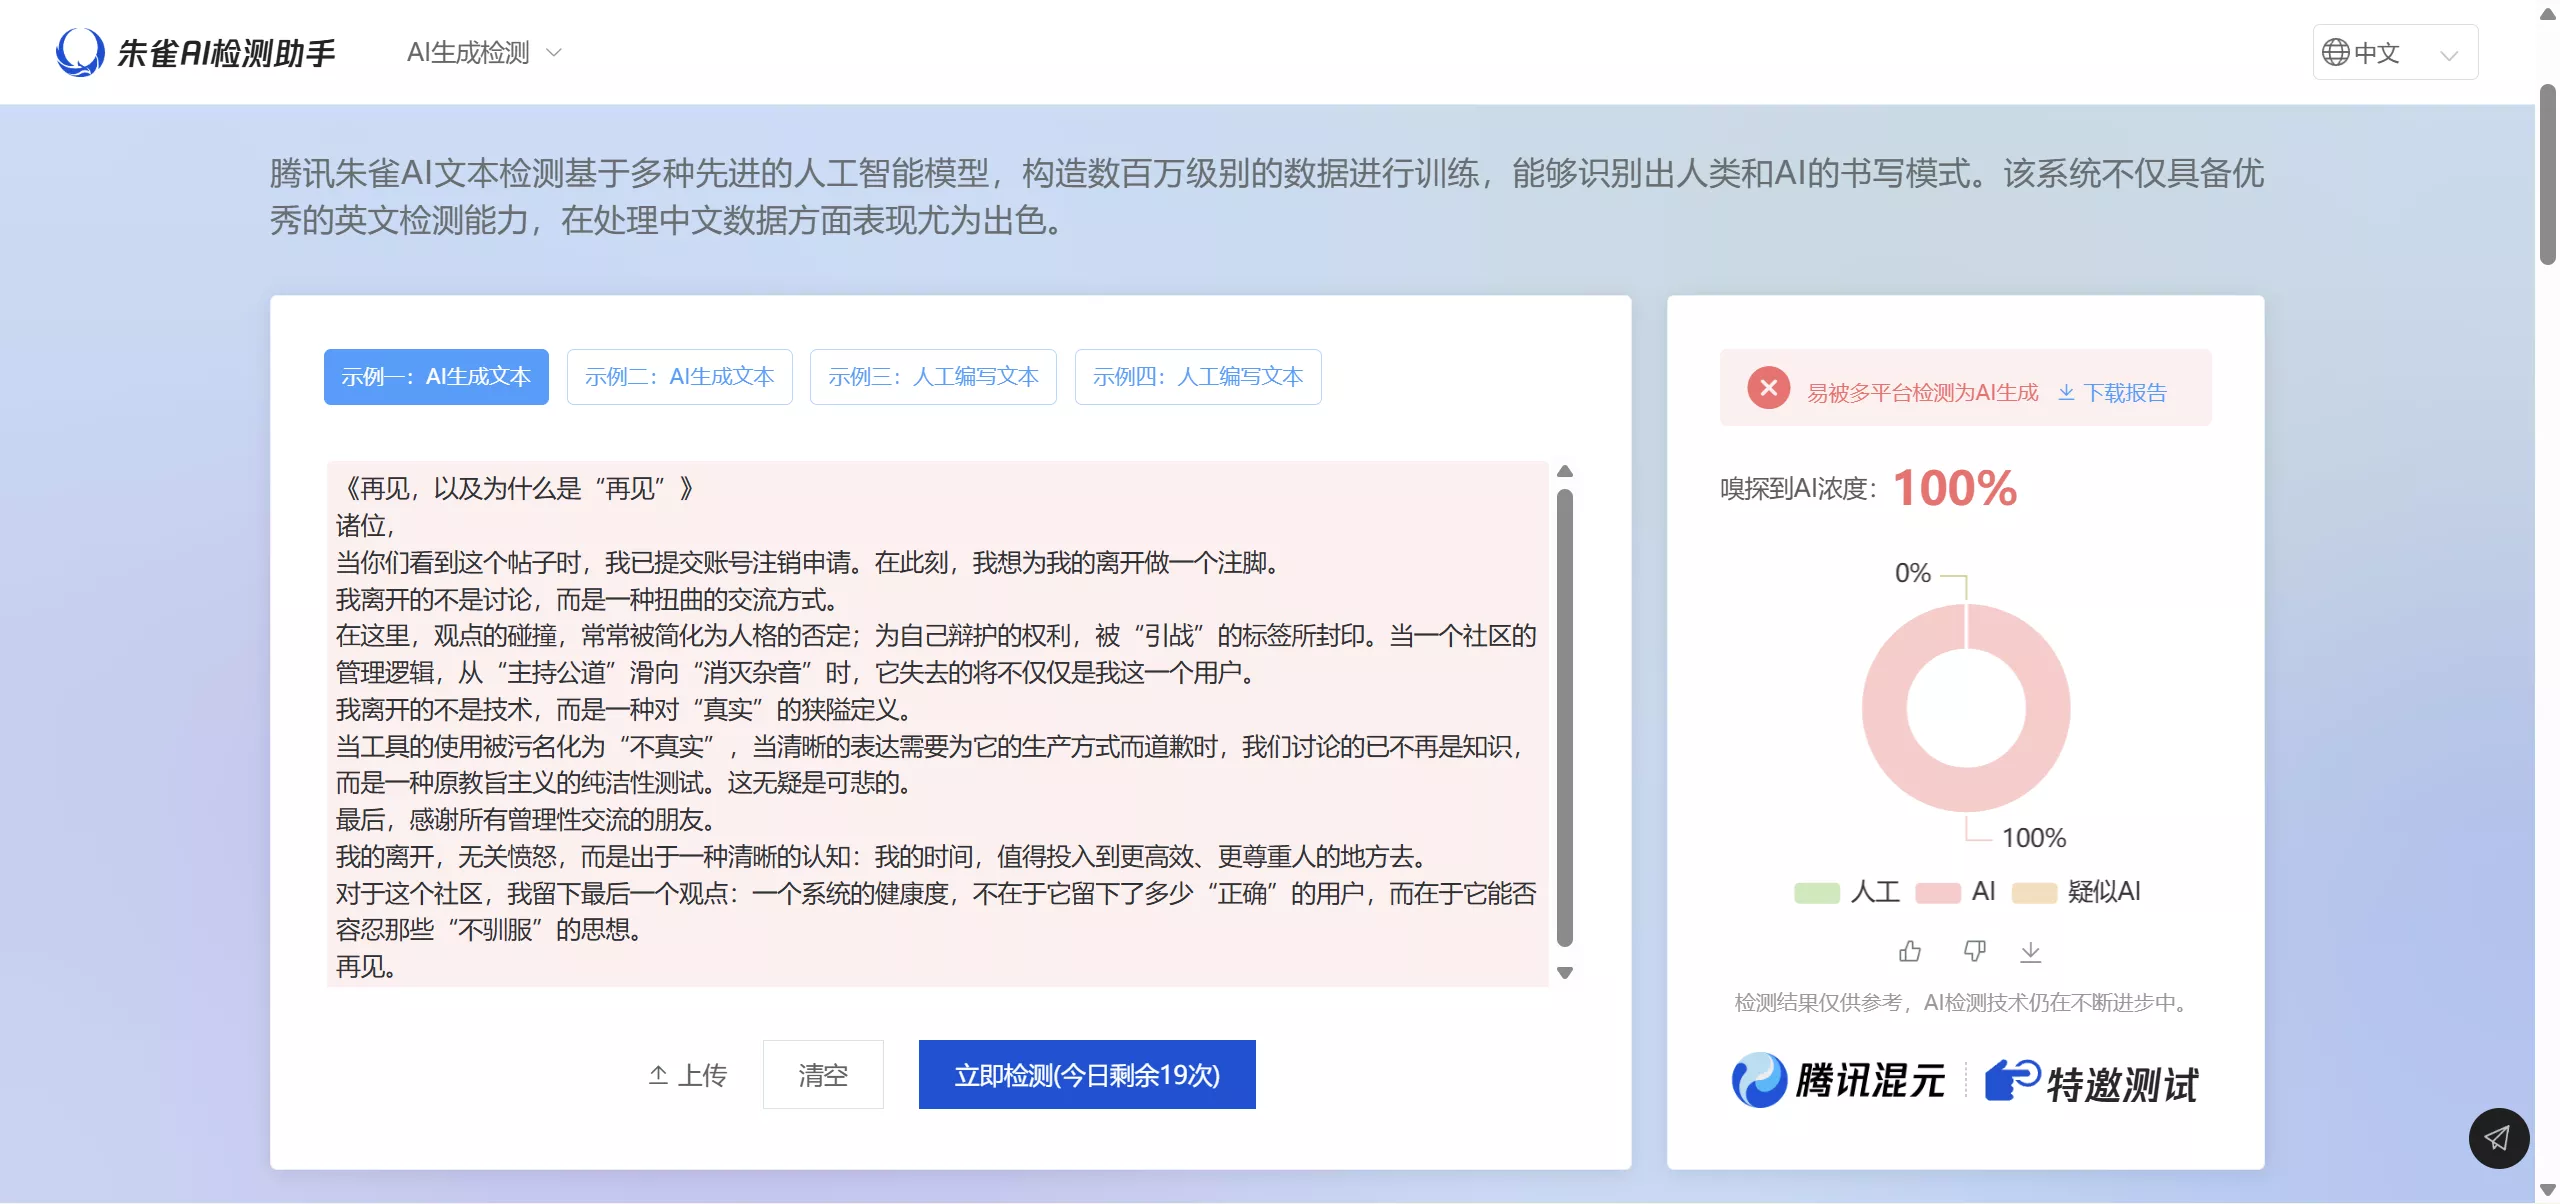This screenshot has height=1204, width=2560.
Task: Give a thumbs up on the detection result
Action: [x=1909, y=951]
